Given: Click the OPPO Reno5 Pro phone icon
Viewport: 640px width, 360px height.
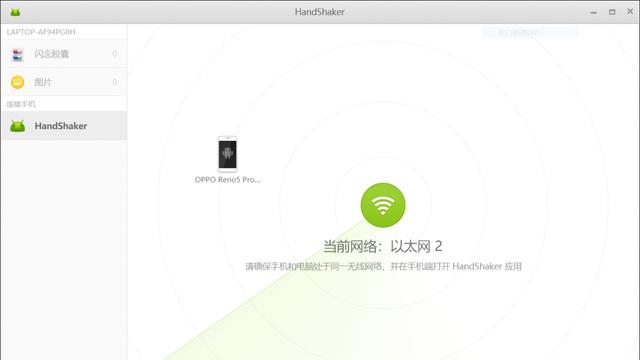Looking at the screenshot, I should (x=227, y=154).
